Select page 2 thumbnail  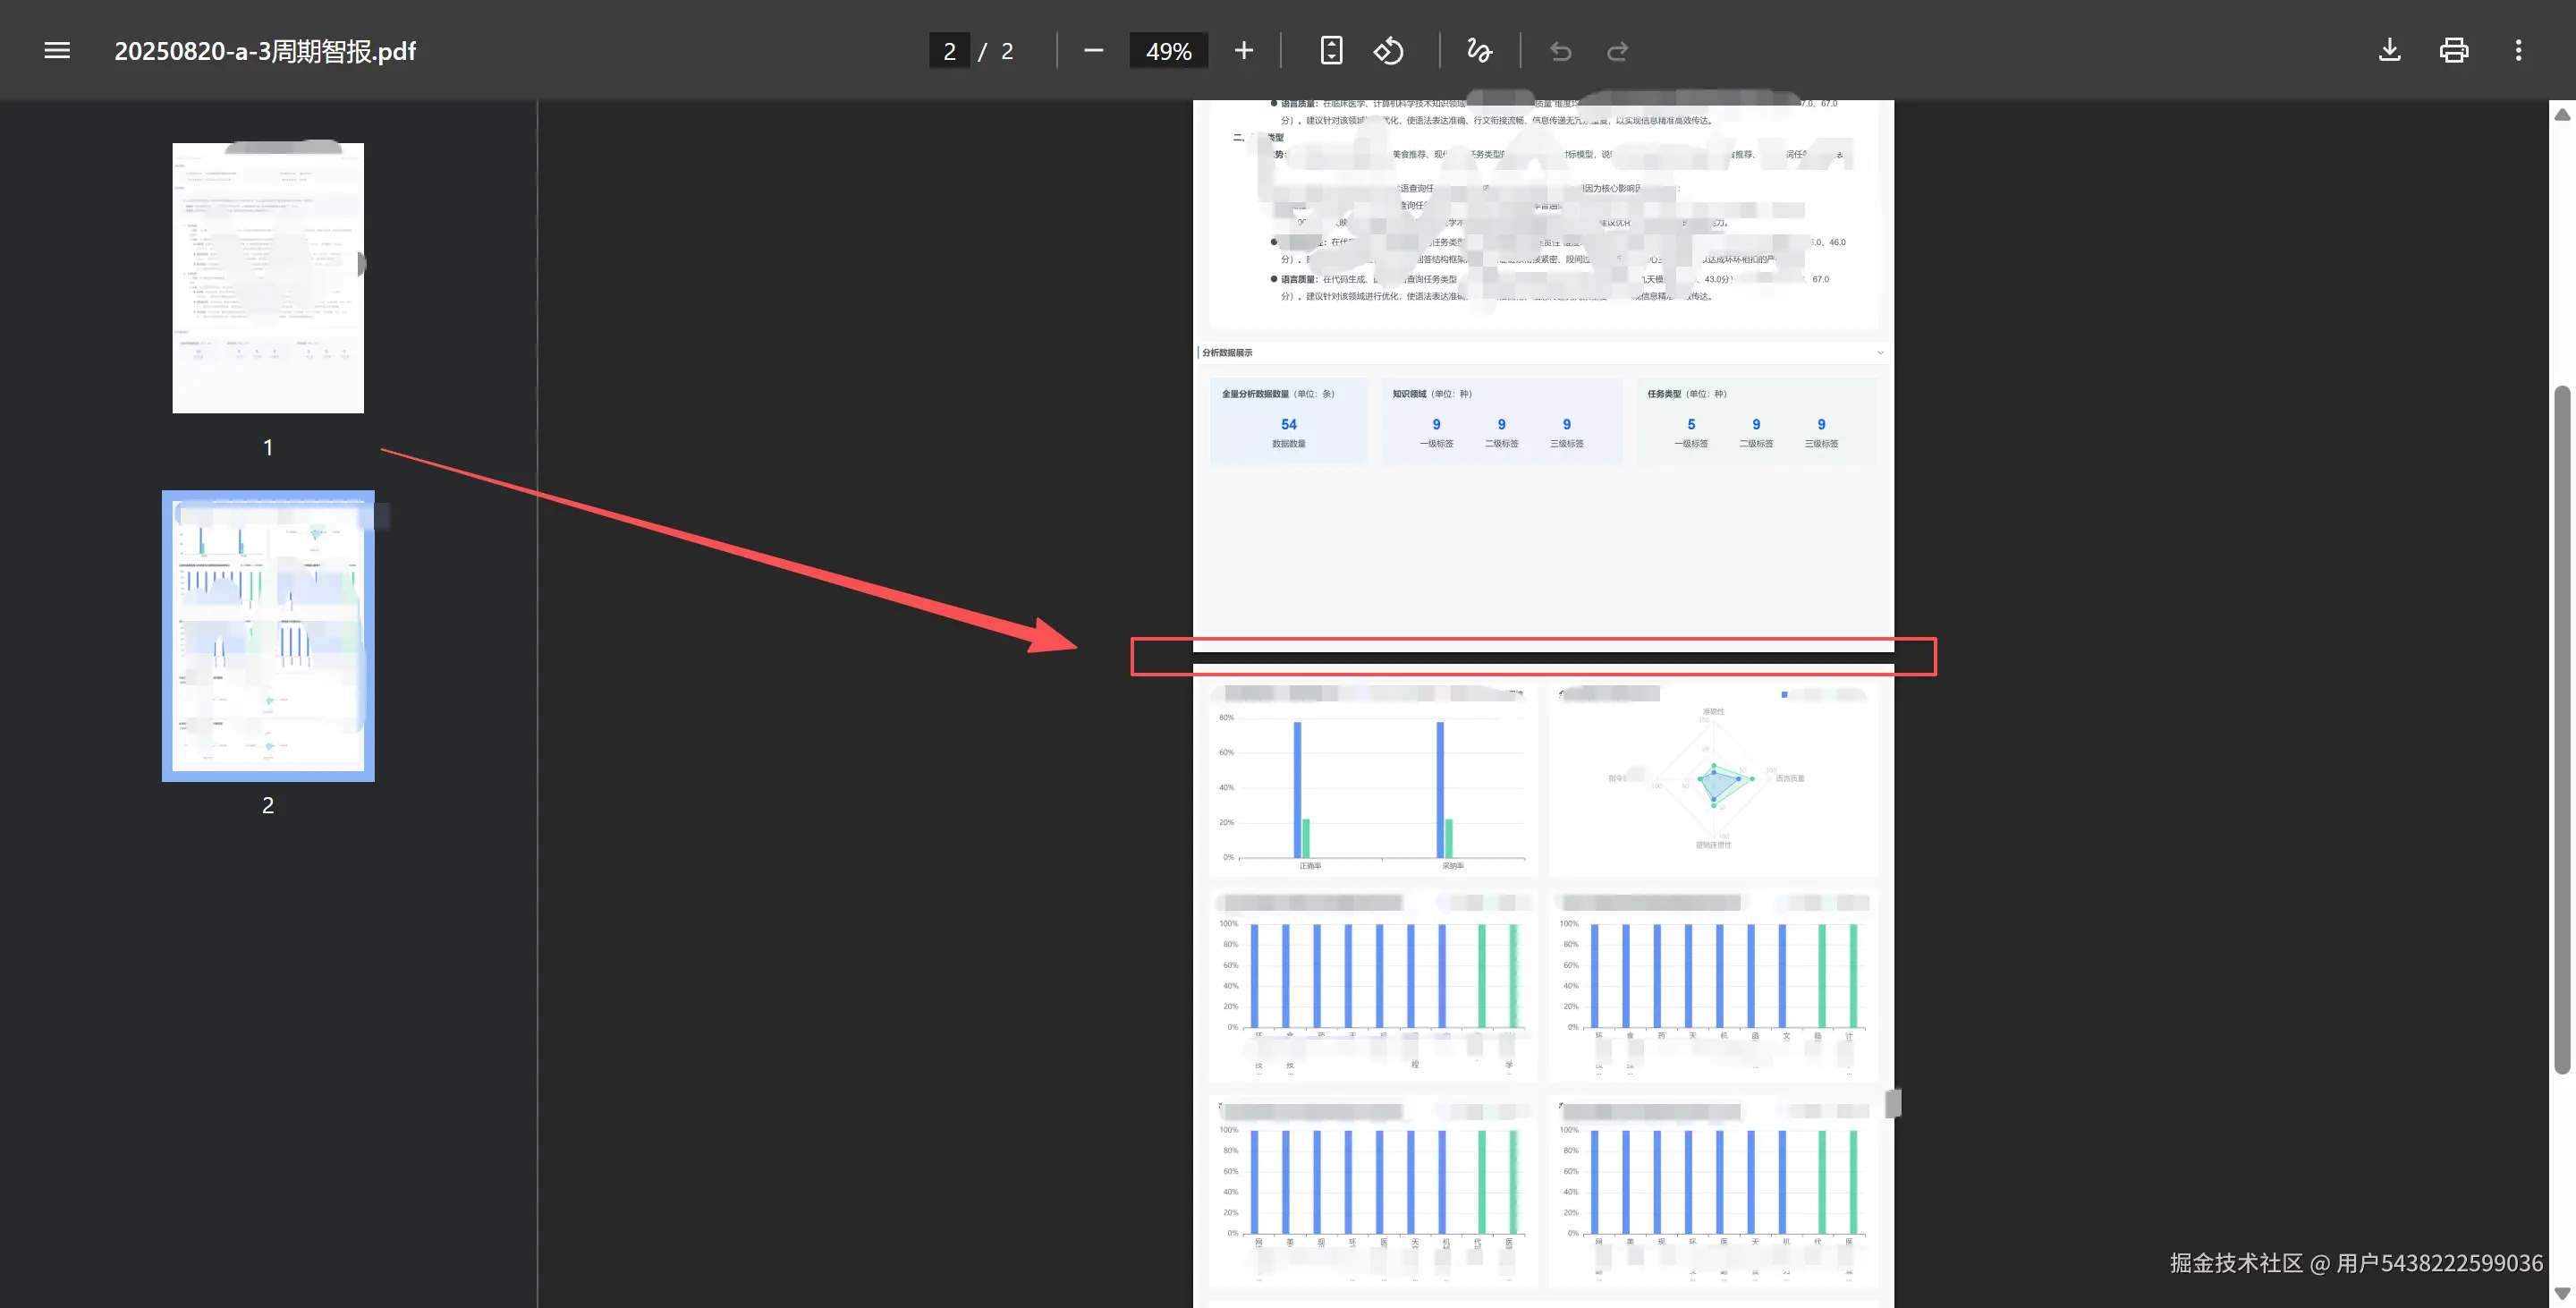[x=268, y=635]
